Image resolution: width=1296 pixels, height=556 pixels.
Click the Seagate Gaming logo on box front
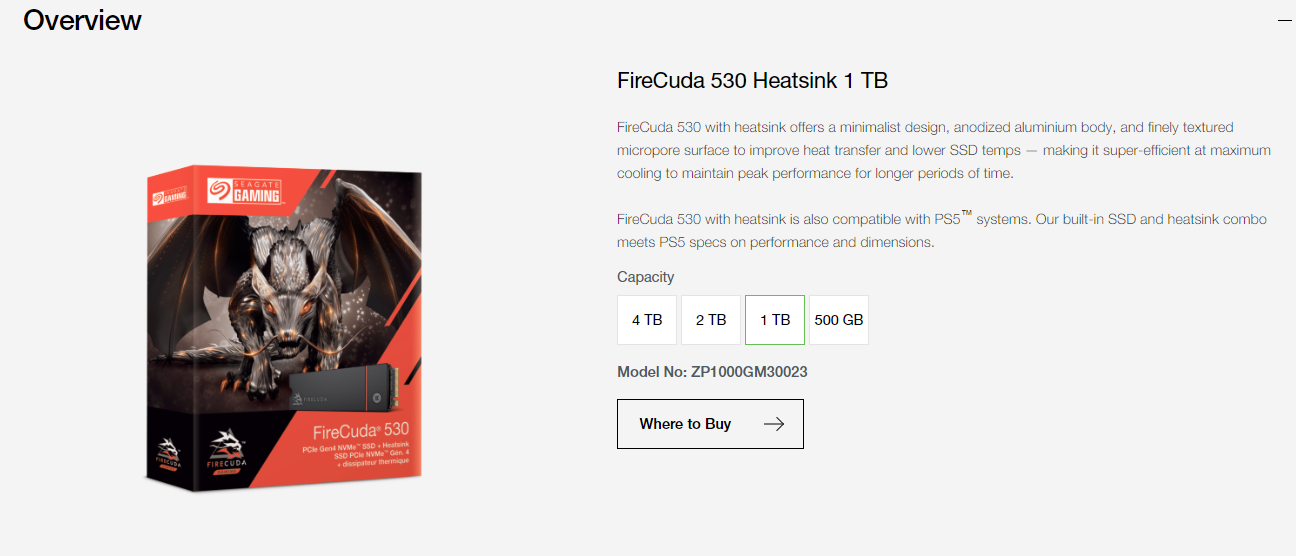coord(243,189)
